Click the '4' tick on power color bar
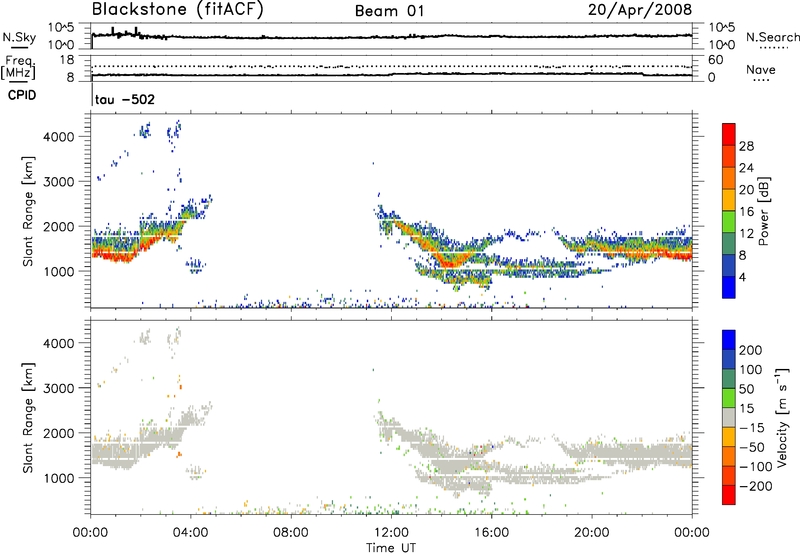 tap(742, 277)
